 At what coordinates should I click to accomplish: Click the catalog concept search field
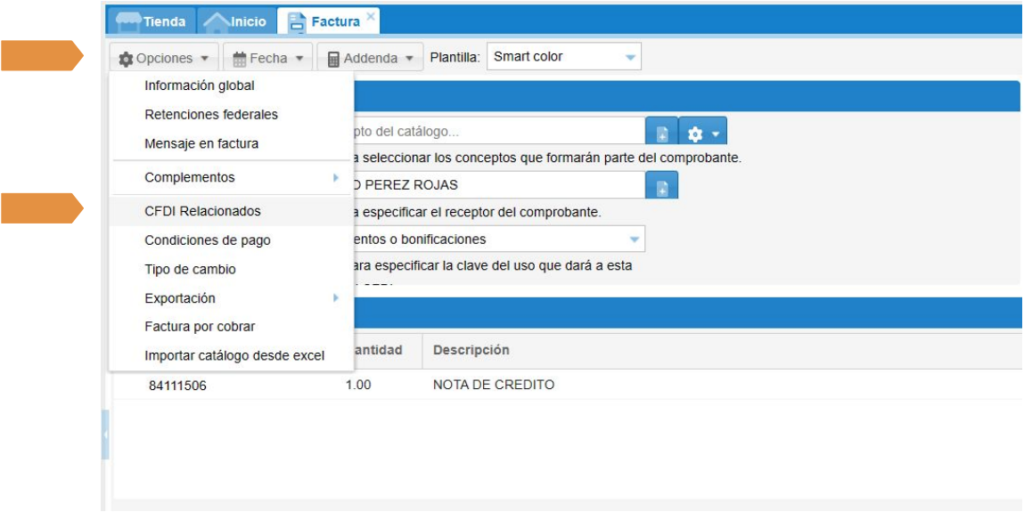495,131
